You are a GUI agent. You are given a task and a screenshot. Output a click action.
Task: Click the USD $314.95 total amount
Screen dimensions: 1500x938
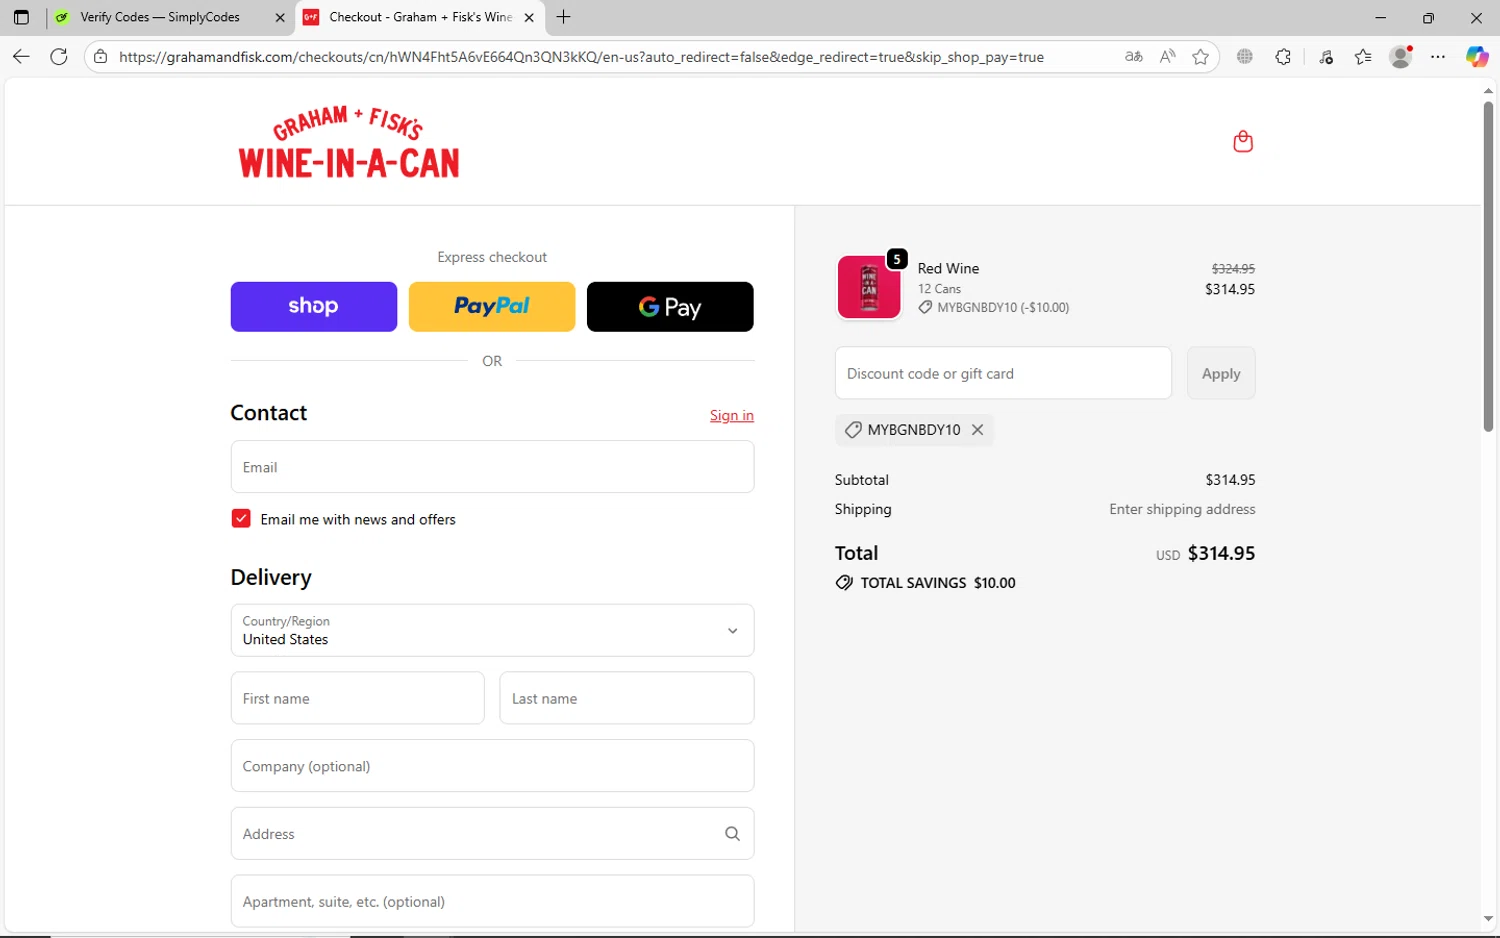(1206, 553)
